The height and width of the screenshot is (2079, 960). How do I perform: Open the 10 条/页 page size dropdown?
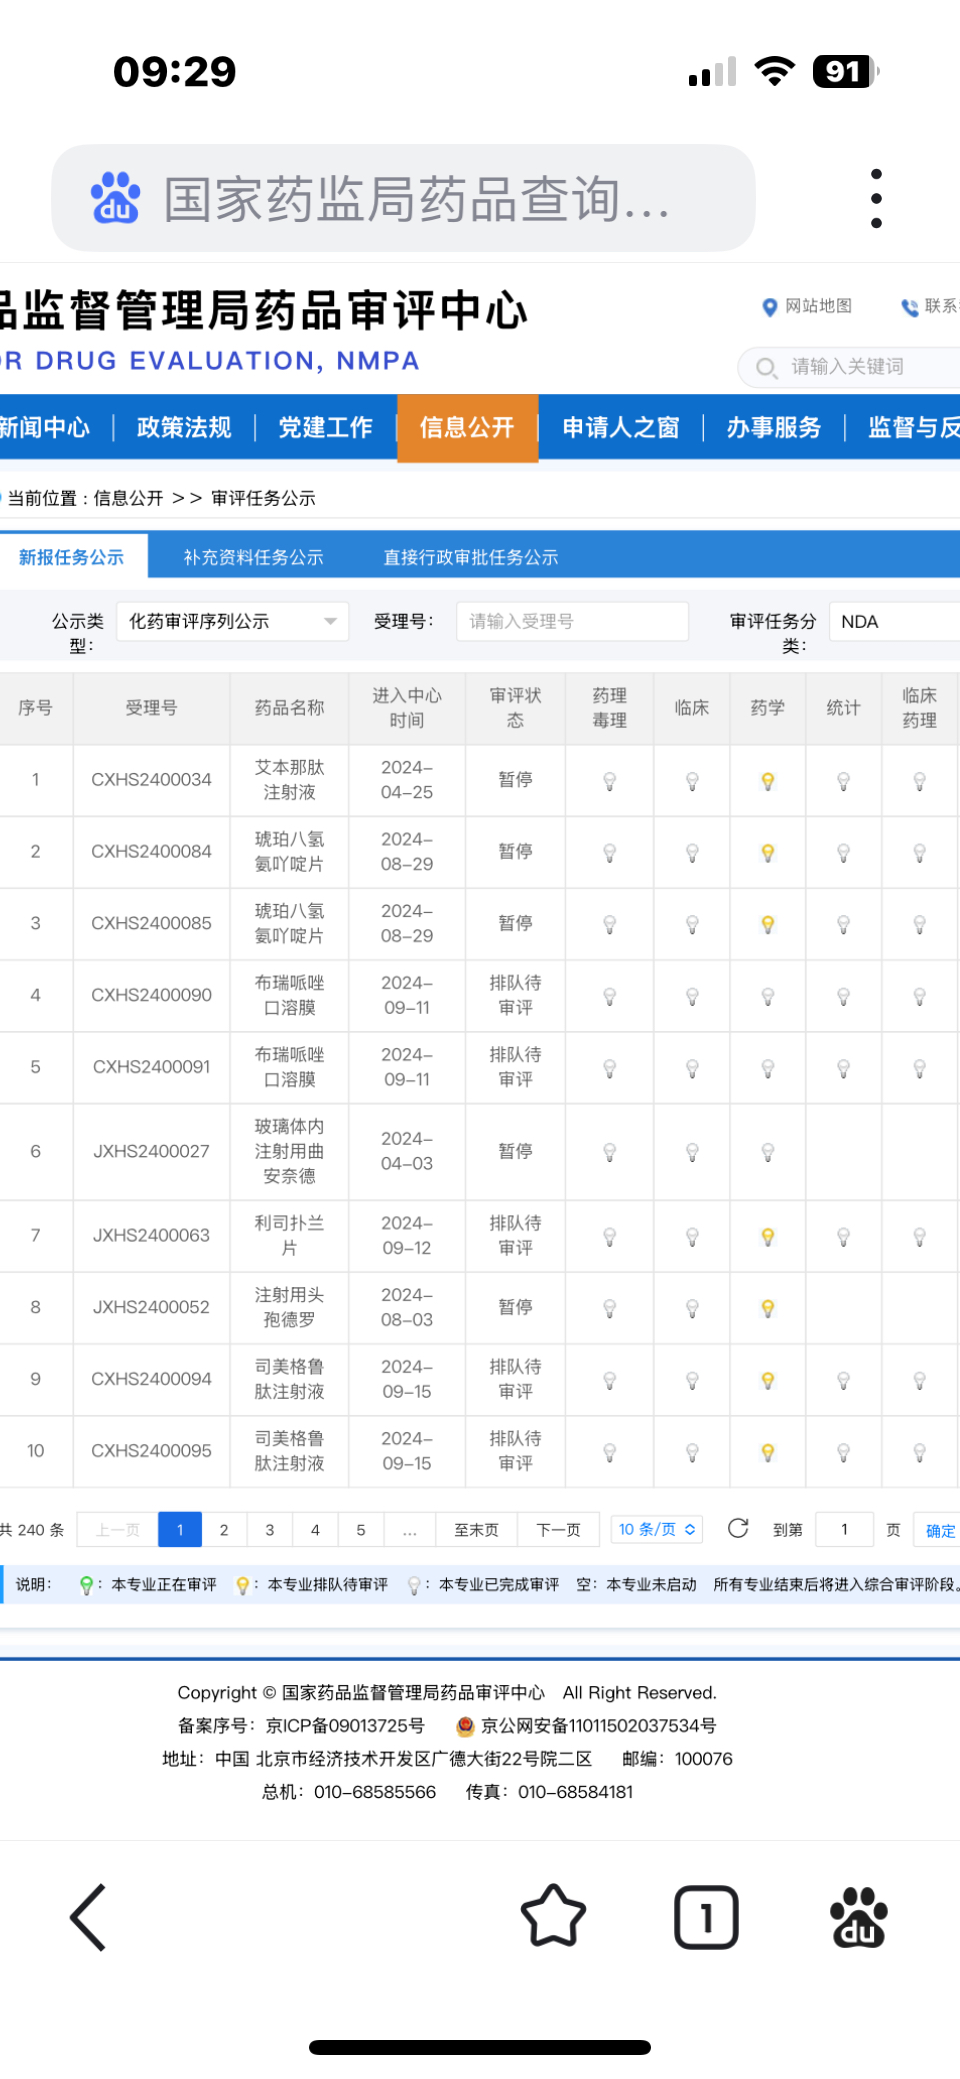click(657, 1529)
